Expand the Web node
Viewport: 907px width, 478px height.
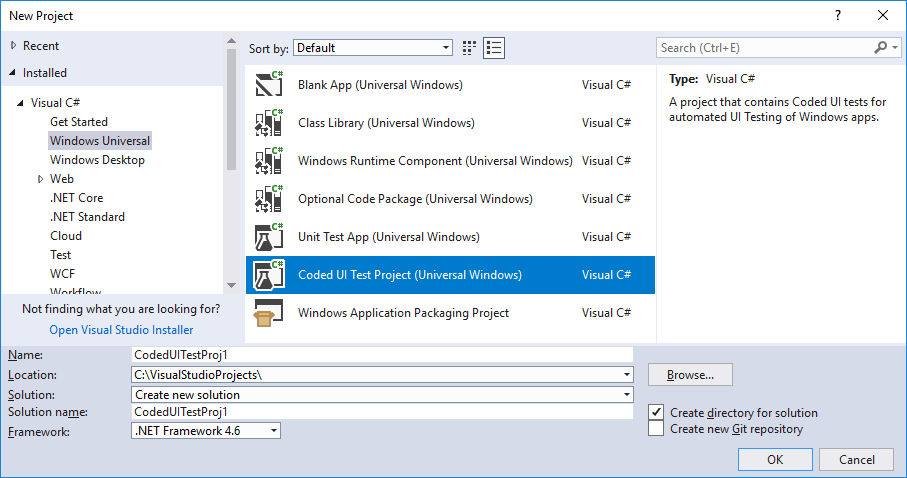click(40, 179)
